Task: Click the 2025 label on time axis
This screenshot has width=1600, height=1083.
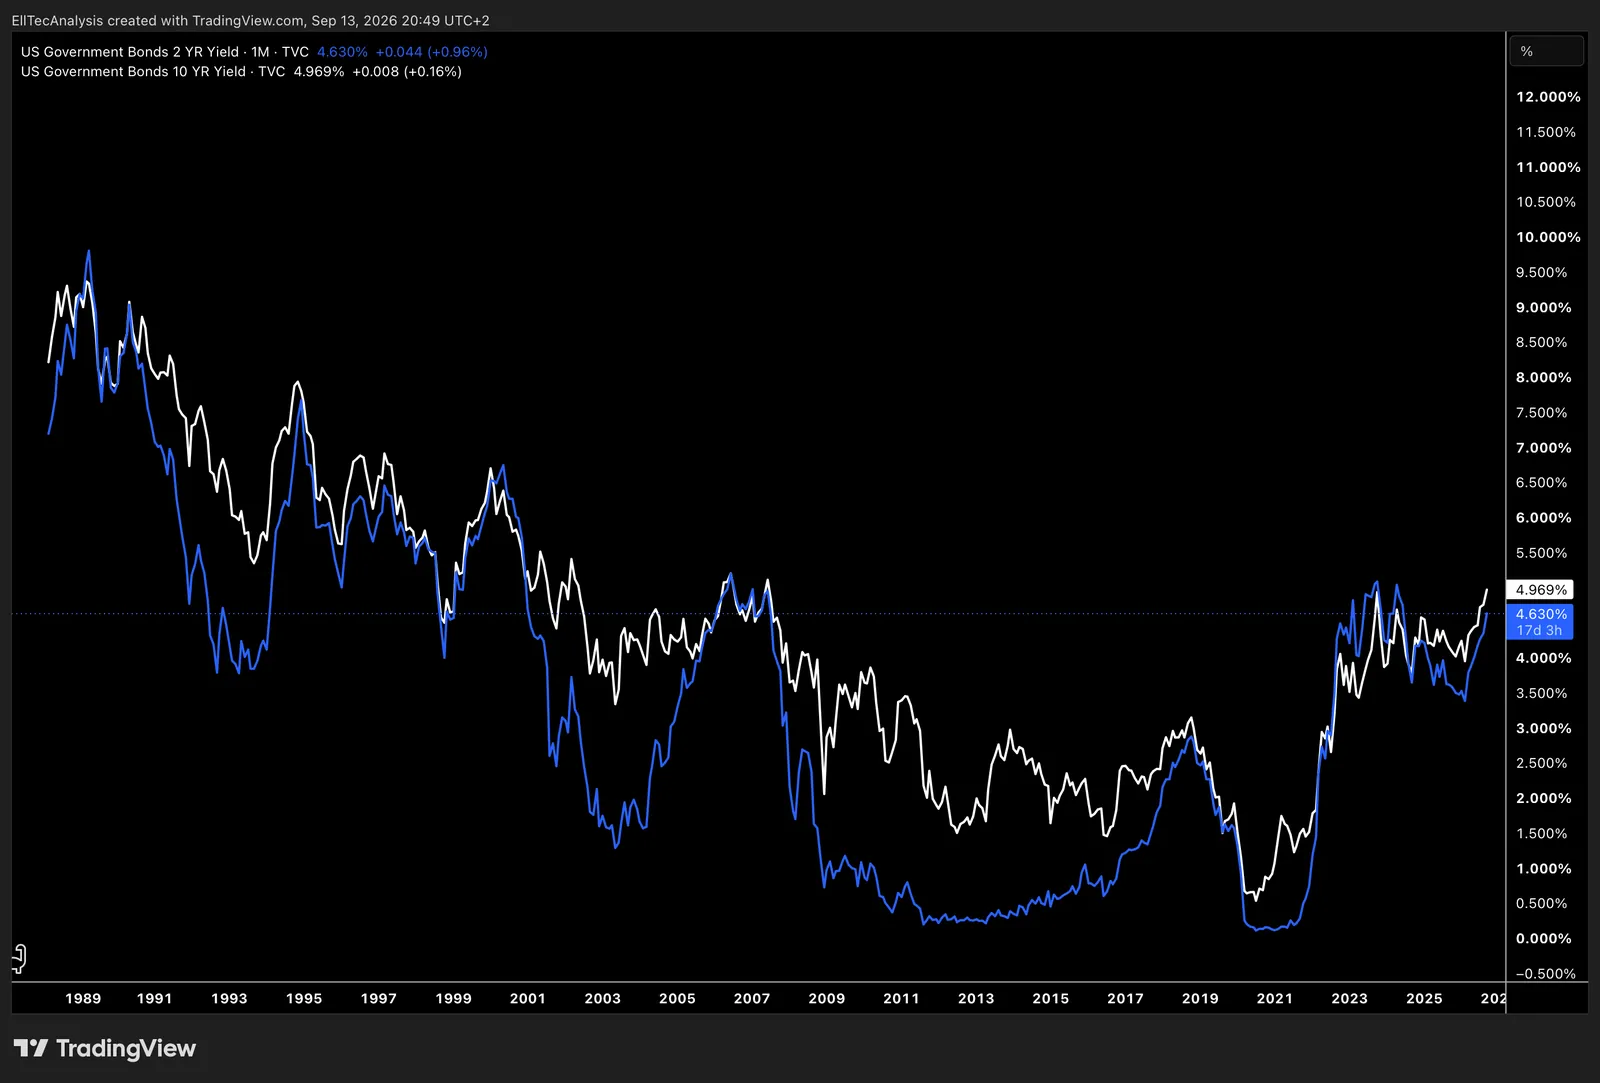Action: tap(1424, 998)
